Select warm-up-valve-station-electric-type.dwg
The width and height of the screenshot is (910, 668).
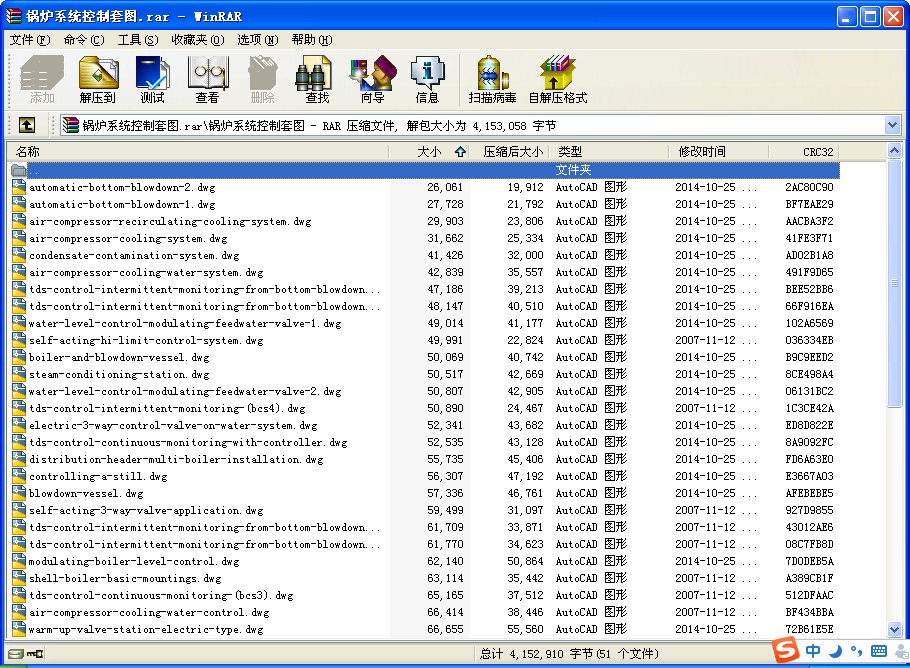click(146, 629)
